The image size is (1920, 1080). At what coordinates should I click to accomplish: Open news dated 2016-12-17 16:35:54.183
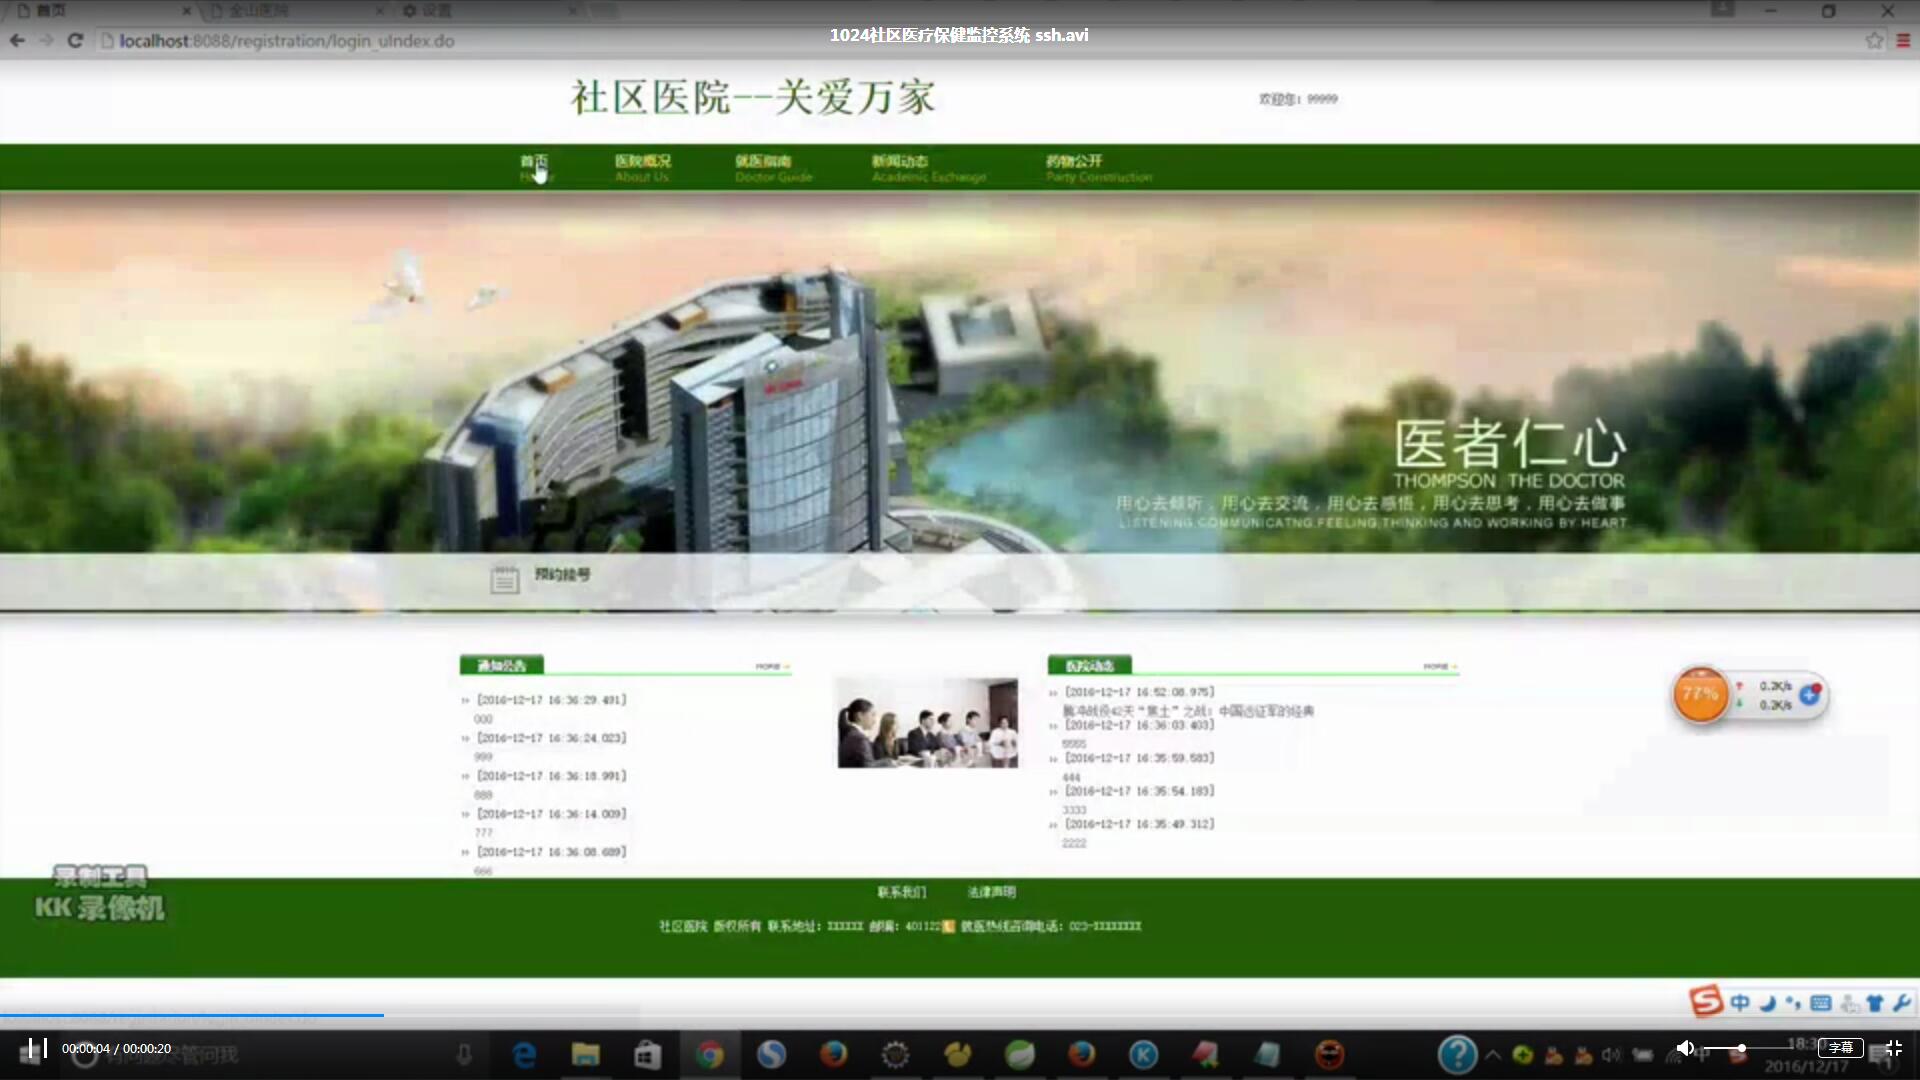click(x=1139, y=791)
